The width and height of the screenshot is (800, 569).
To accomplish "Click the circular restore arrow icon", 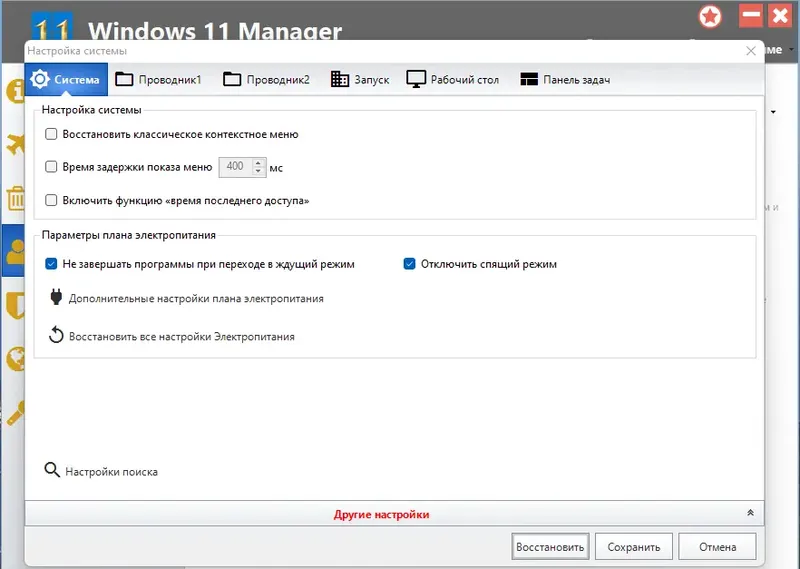I will (56, 335).
